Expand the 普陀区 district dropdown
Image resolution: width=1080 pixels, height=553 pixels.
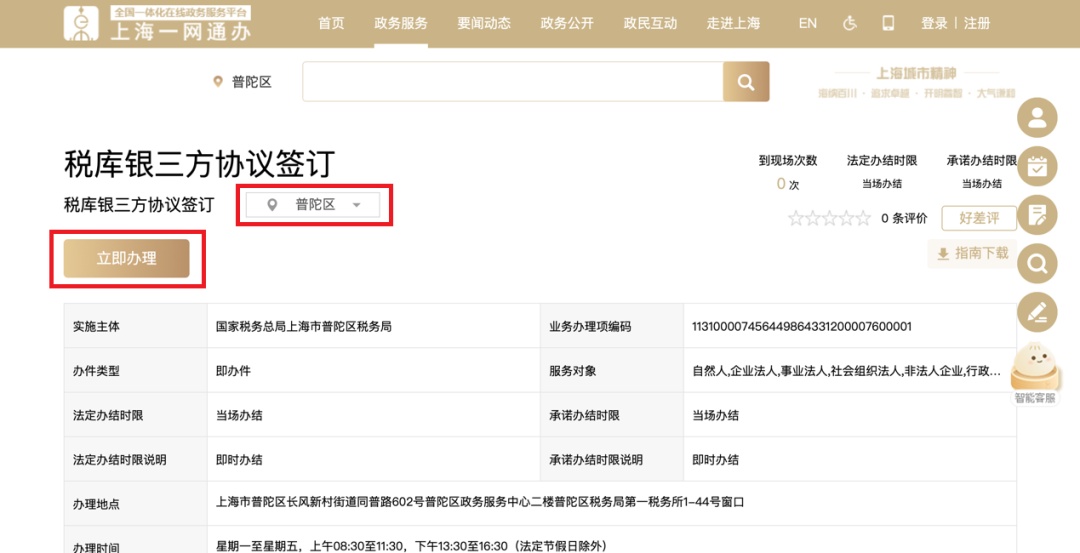pyautogui.click(x=313, y=205)
